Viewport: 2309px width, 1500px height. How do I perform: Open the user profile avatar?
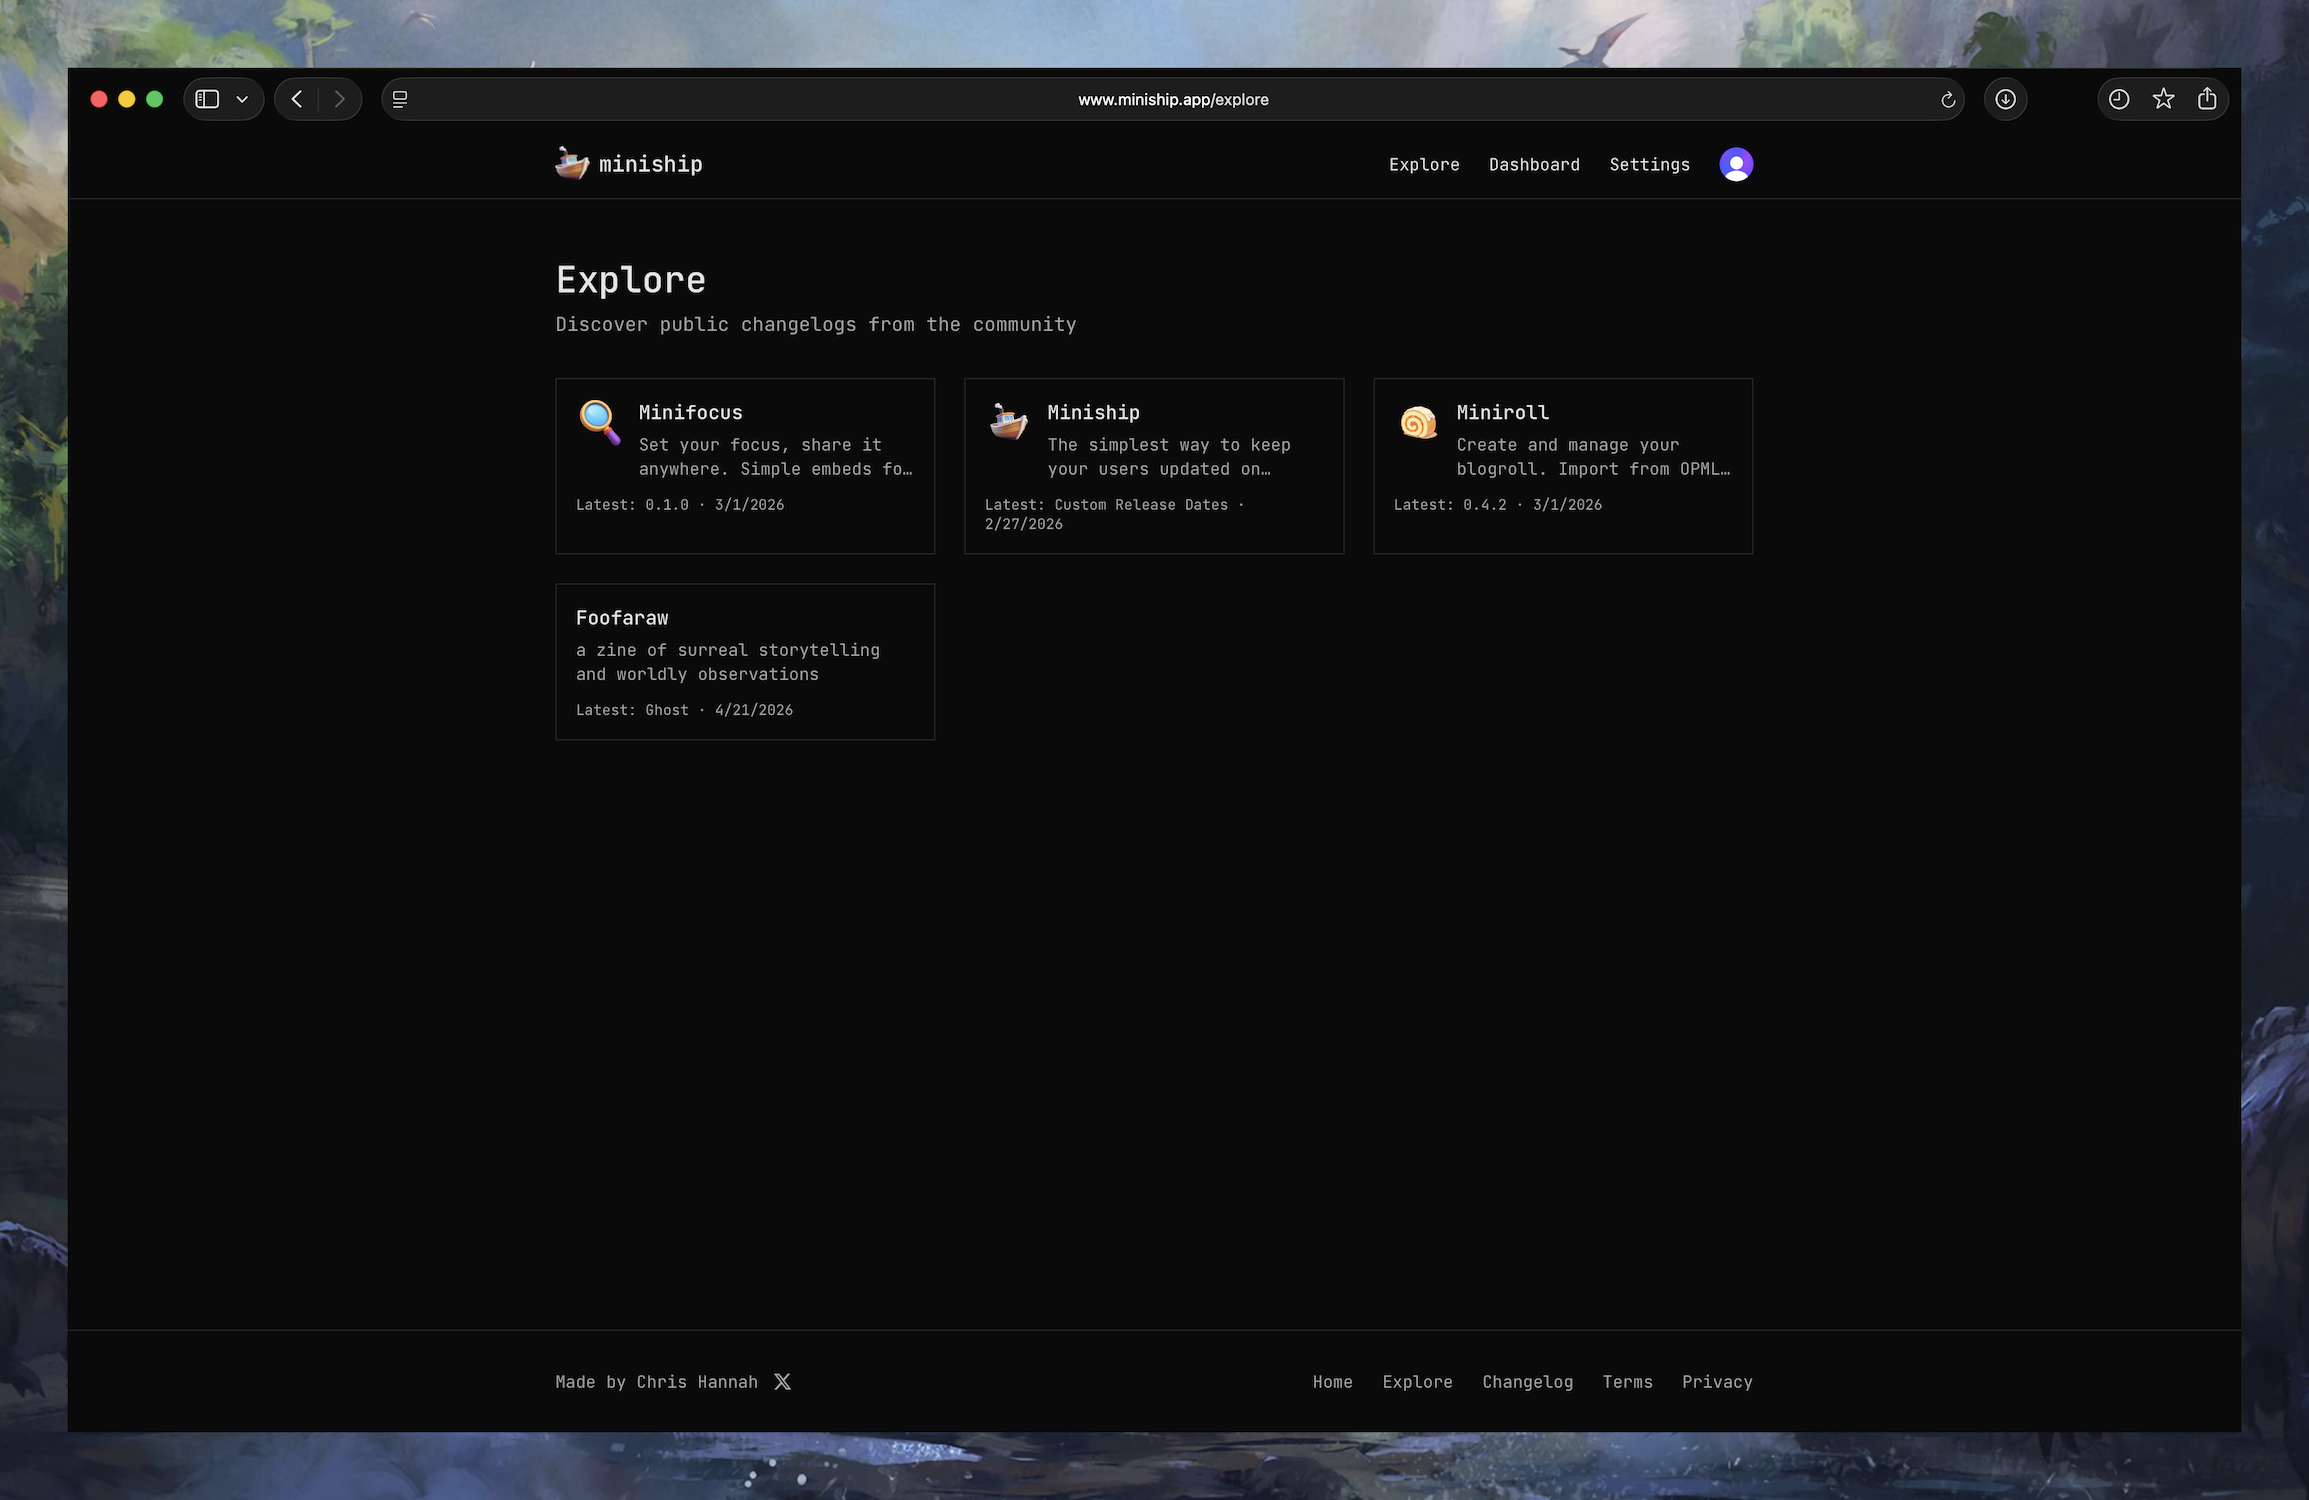(x=1735, y=164)
